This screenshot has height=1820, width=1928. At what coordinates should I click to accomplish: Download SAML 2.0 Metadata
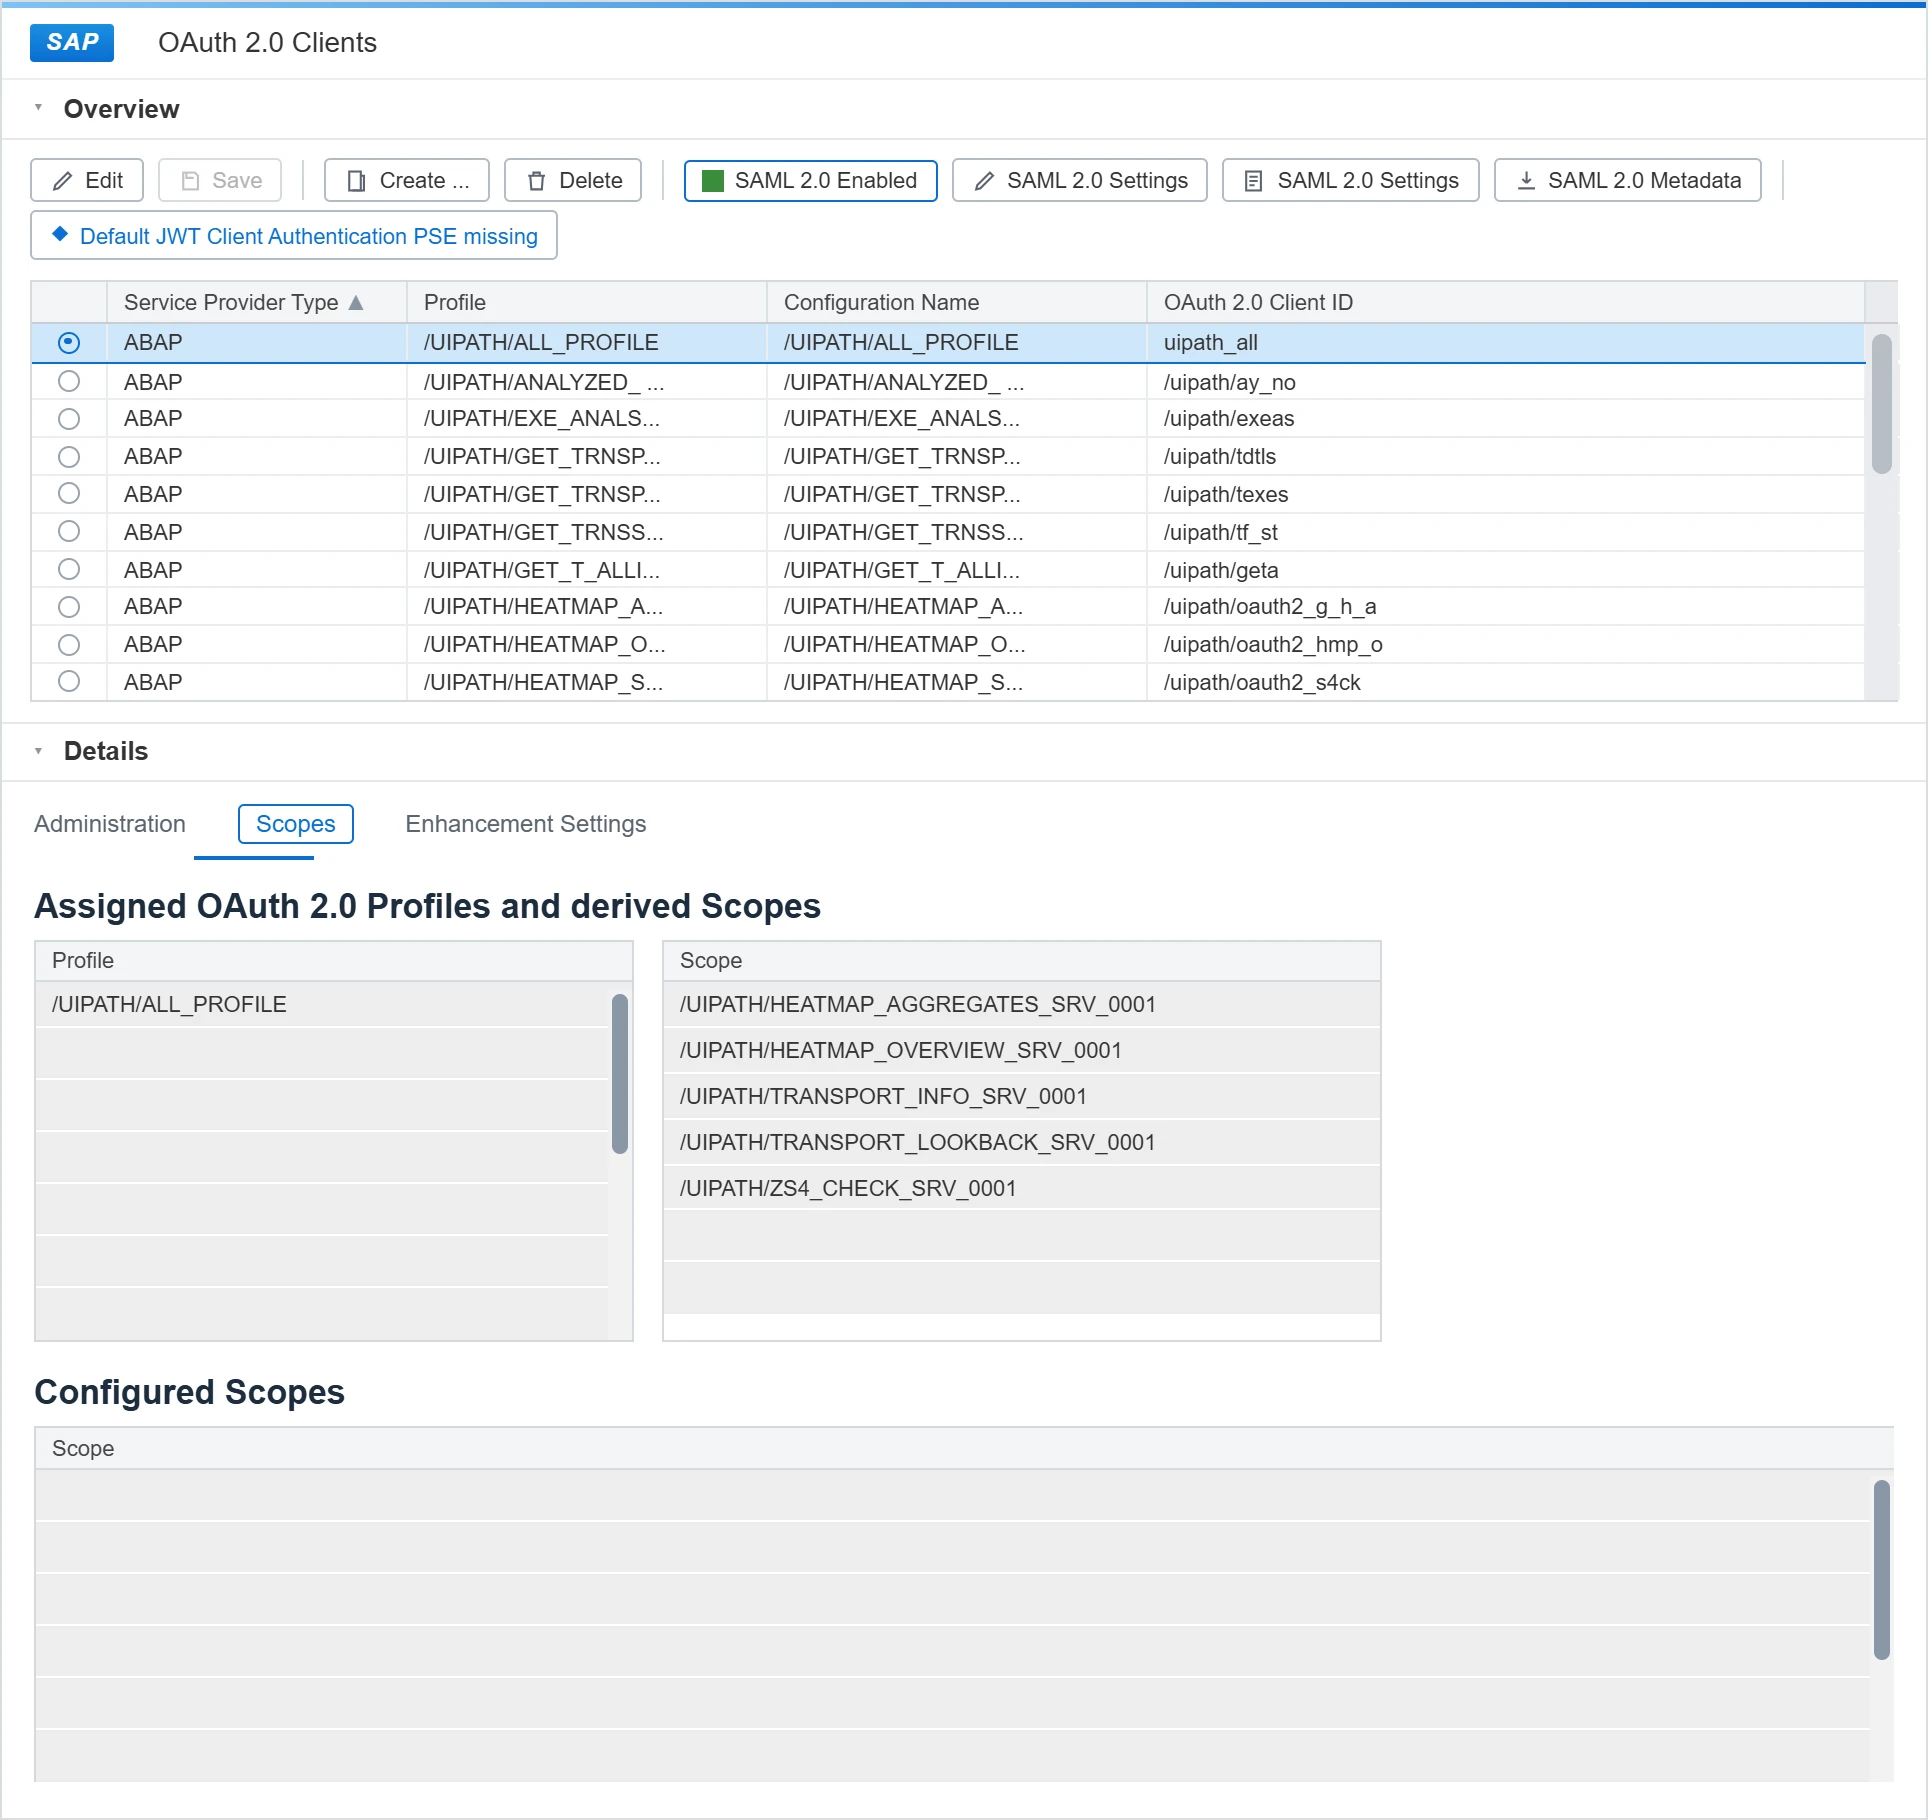[1628, 180]
